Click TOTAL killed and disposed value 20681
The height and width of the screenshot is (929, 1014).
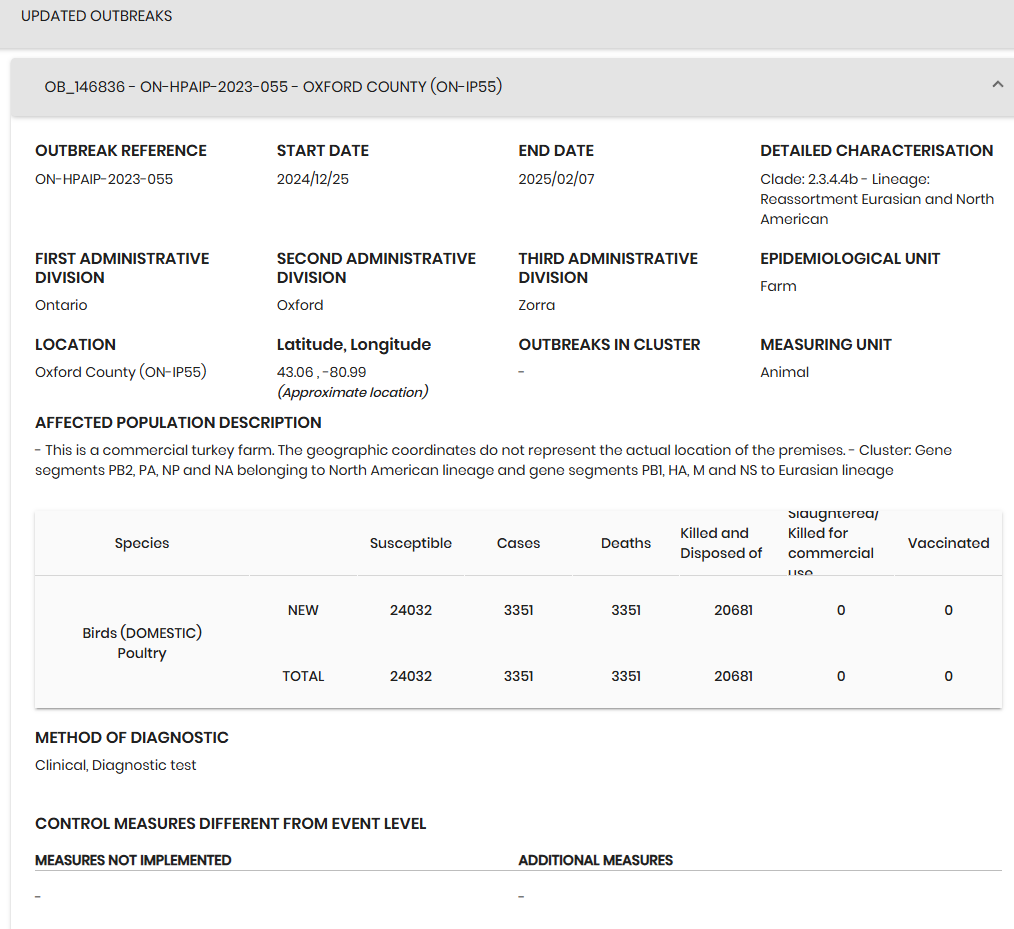733,676
